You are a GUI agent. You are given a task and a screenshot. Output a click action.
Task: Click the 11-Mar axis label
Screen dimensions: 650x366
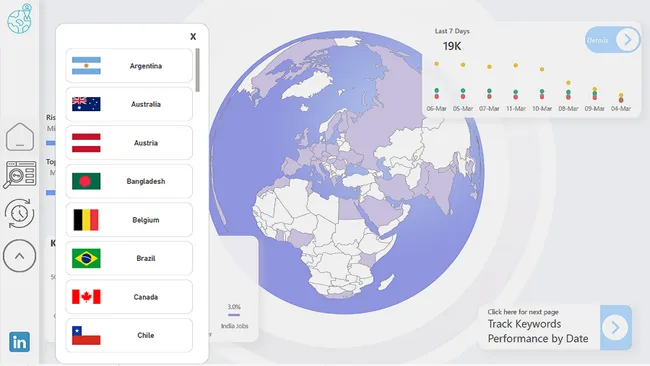(x=516, y=109)
